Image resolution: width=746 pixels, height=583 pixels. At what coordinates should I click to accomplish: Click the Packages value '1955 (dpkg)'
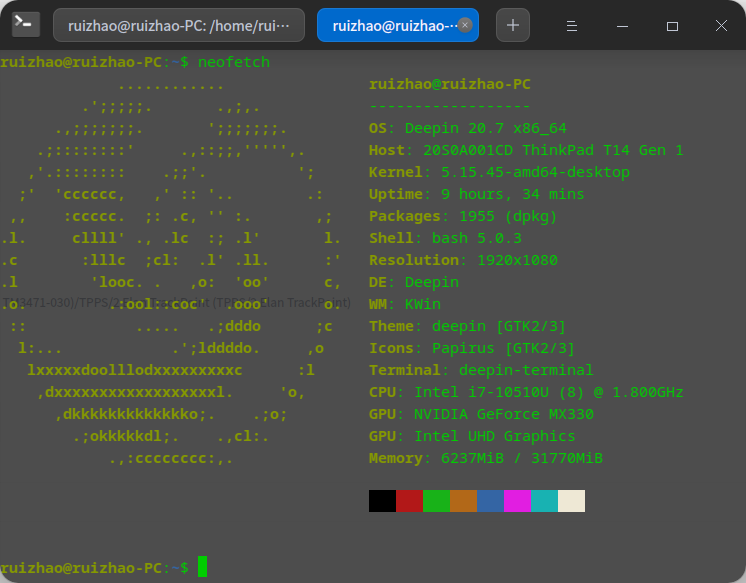point(508,217)
